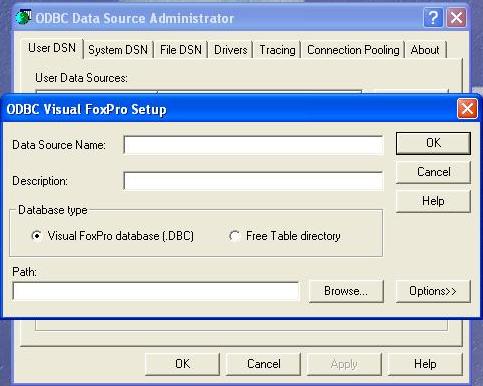Close the ODBC Visual FoxPro Setup dialog
Screen dimensions: 483x386
pos(467,108)
